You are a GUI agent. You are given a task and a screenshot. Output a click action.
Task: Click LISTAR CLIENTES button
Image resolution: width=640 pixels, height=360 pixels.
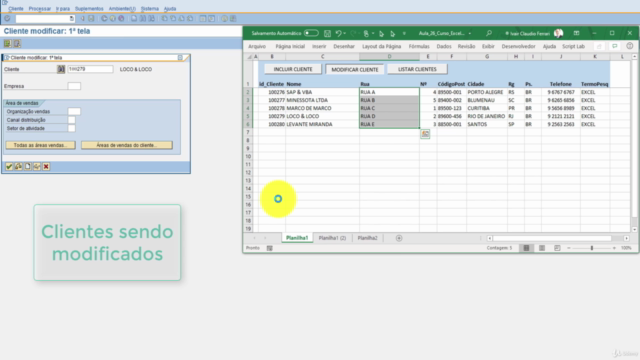point(417,69)
